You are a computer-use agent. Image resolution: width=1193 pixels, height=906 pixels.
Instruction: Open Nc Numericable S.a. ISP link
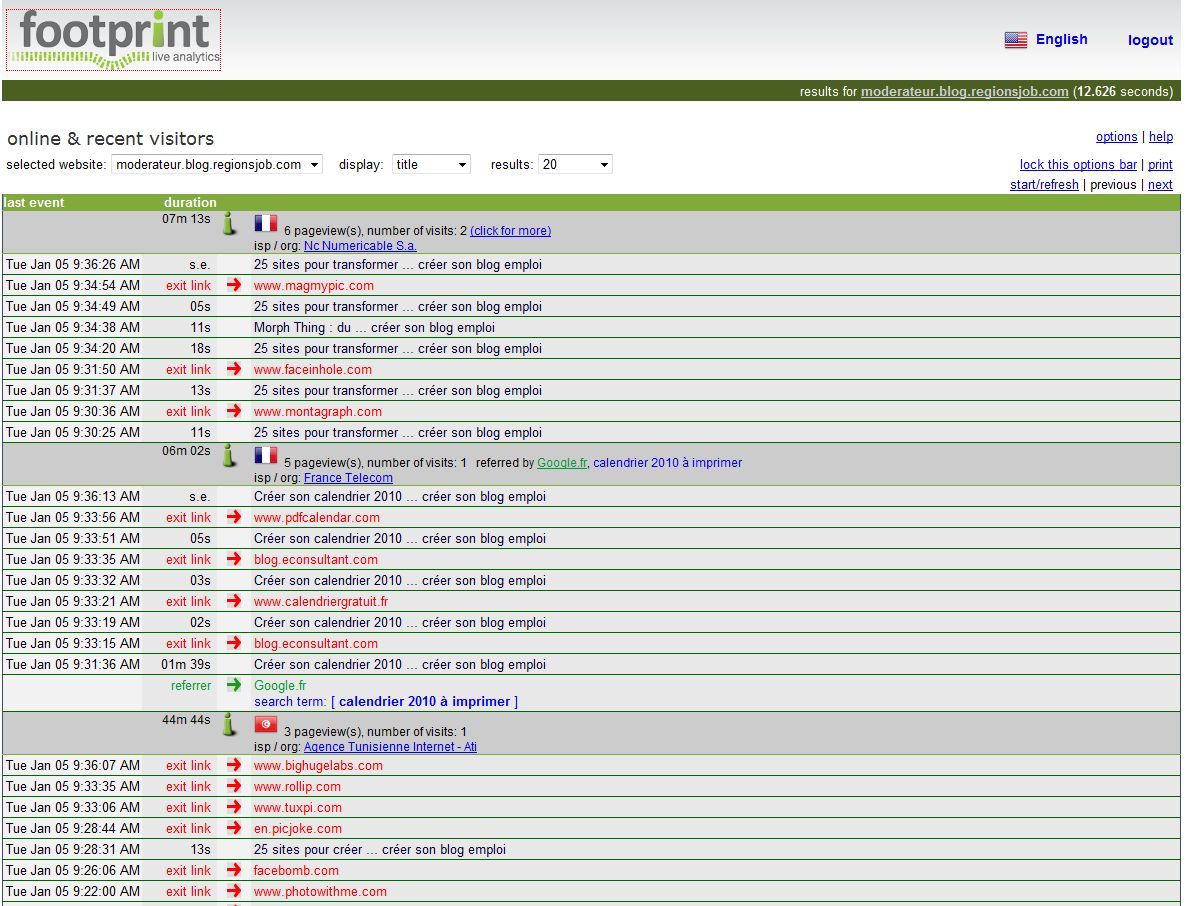point(360,246)
